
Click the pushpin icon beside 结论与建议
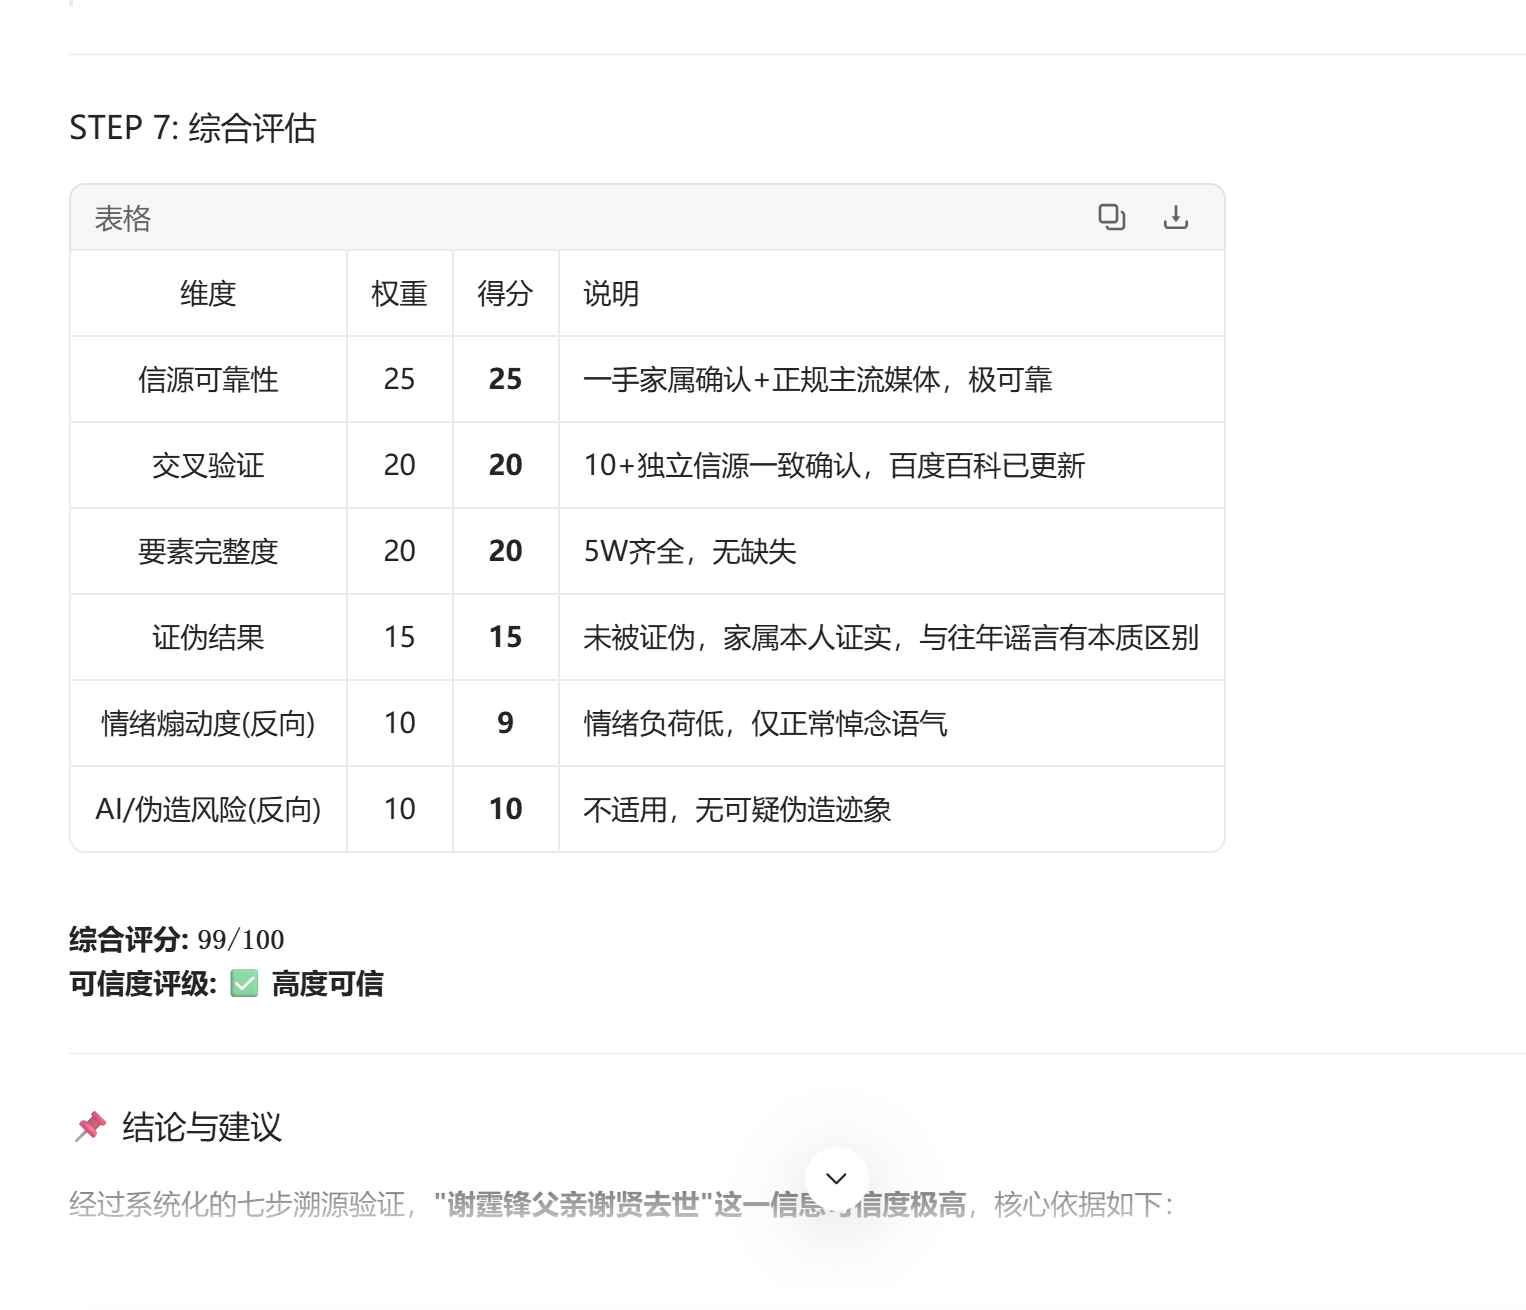91,1127
